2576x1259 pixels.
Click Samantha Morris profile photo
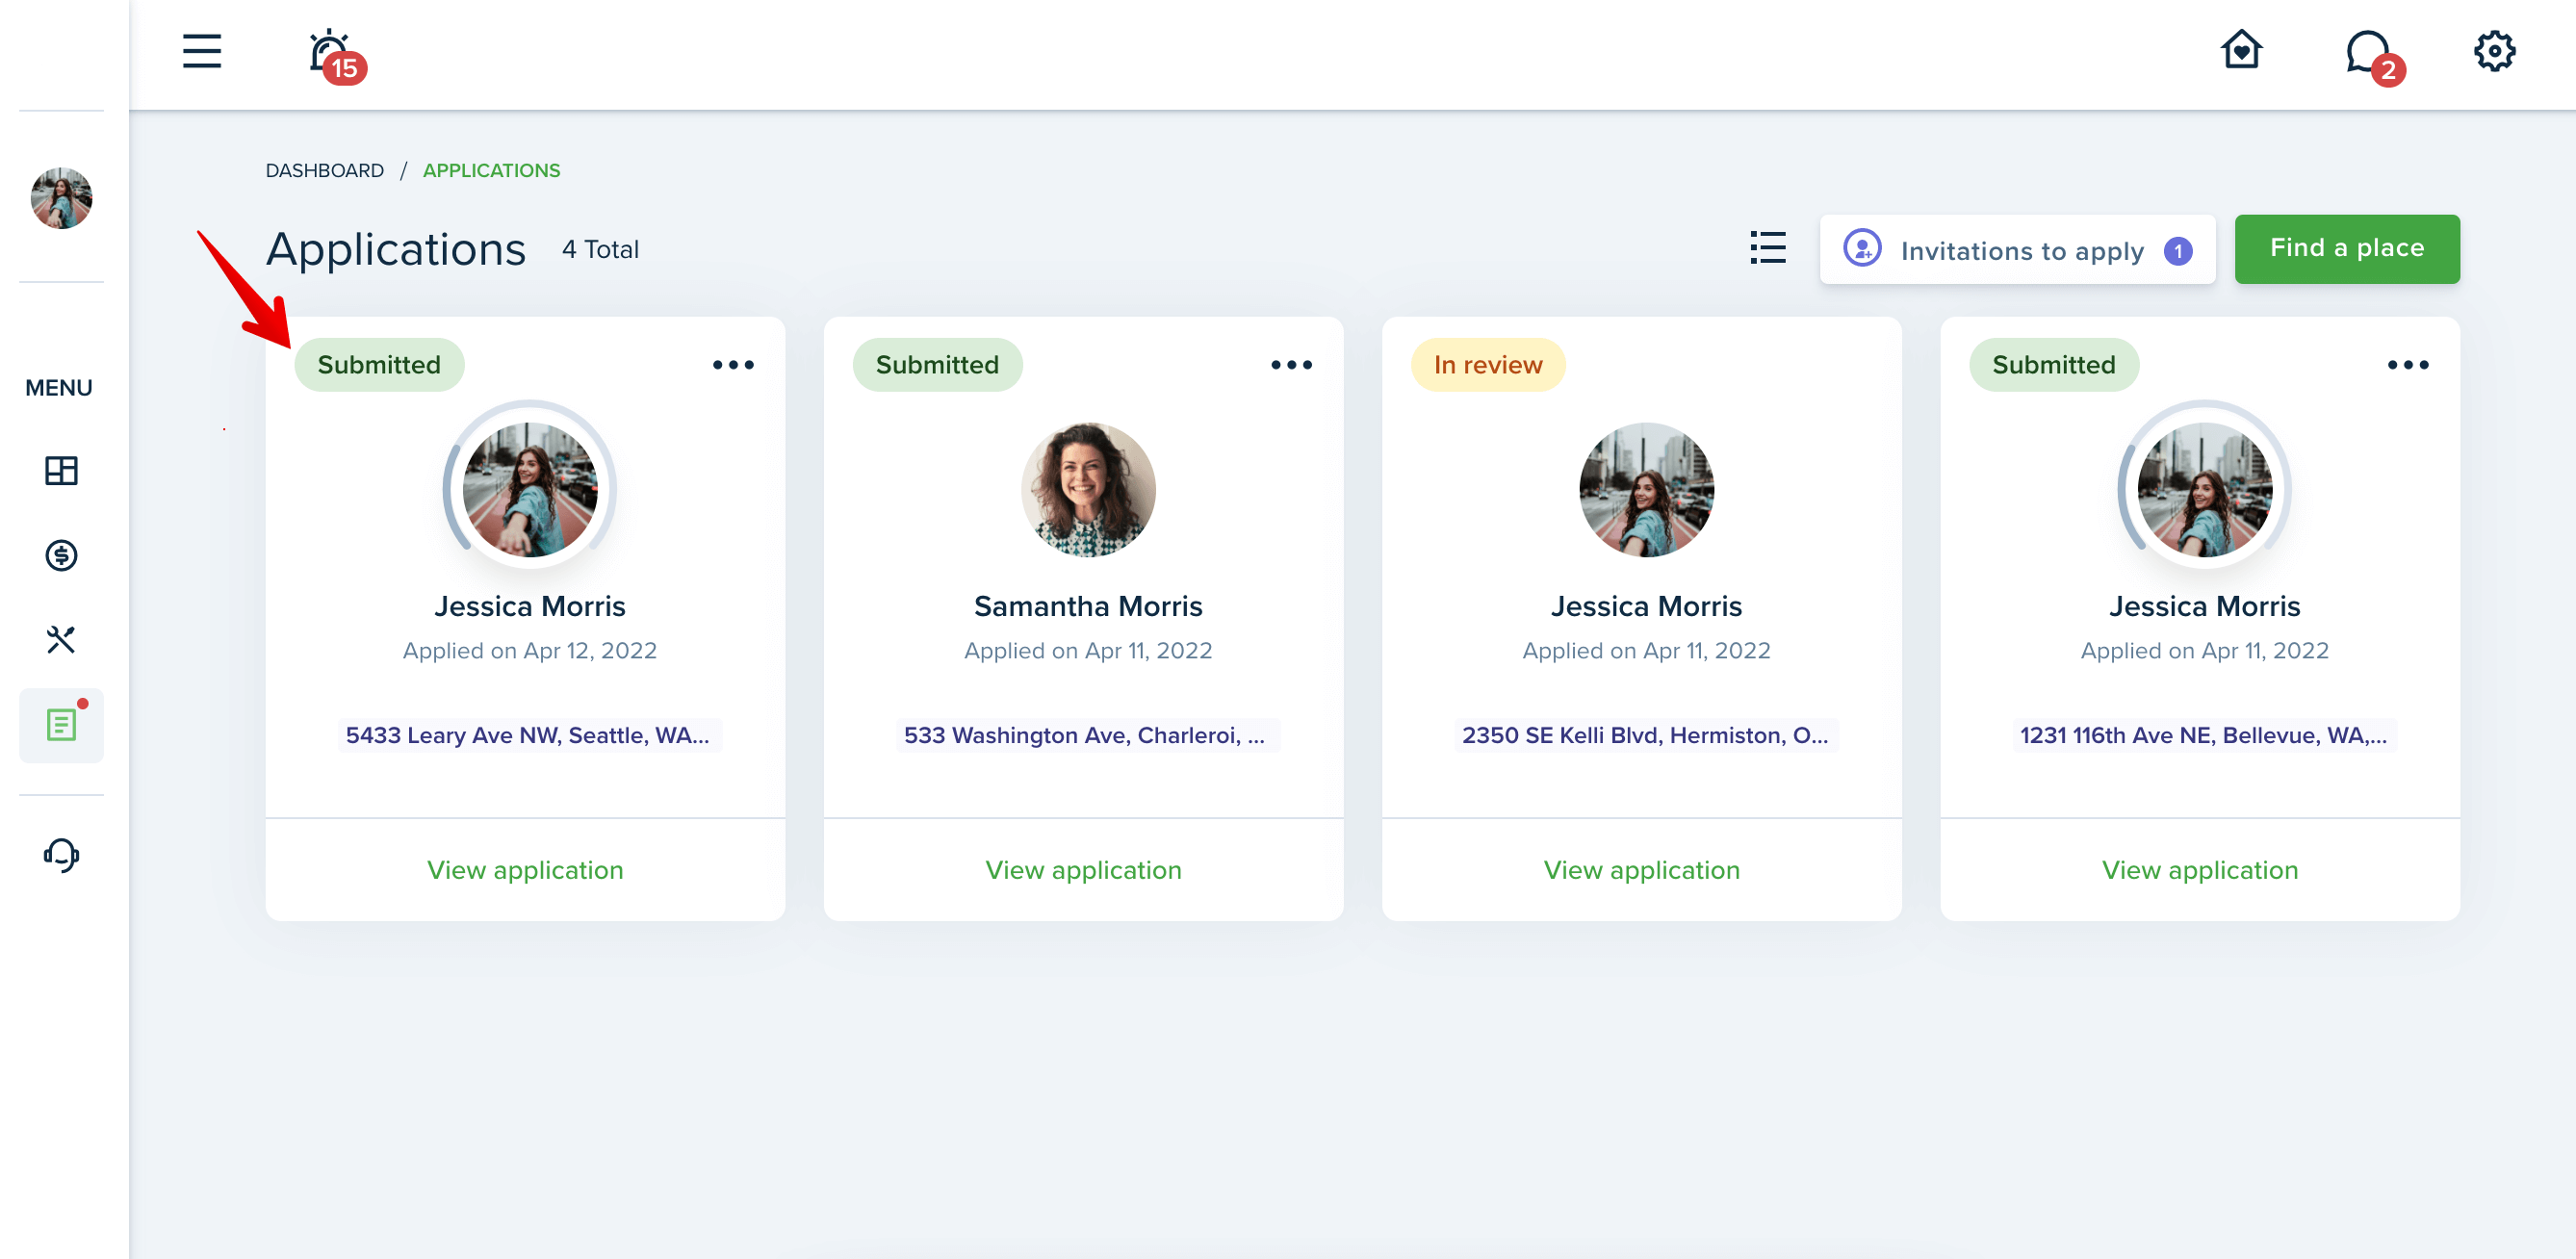[1088, 489]
